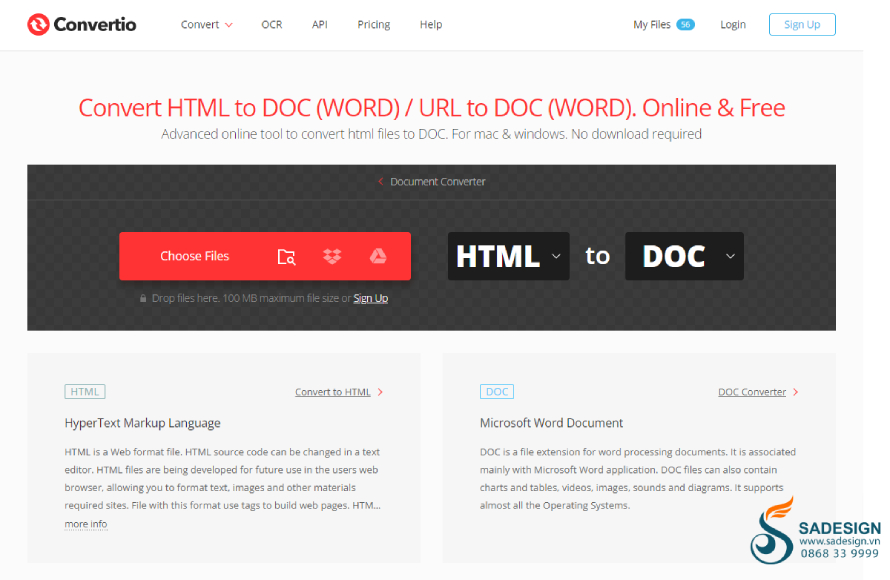Click the HyperText Markup Language heading

tap(142, 423)
